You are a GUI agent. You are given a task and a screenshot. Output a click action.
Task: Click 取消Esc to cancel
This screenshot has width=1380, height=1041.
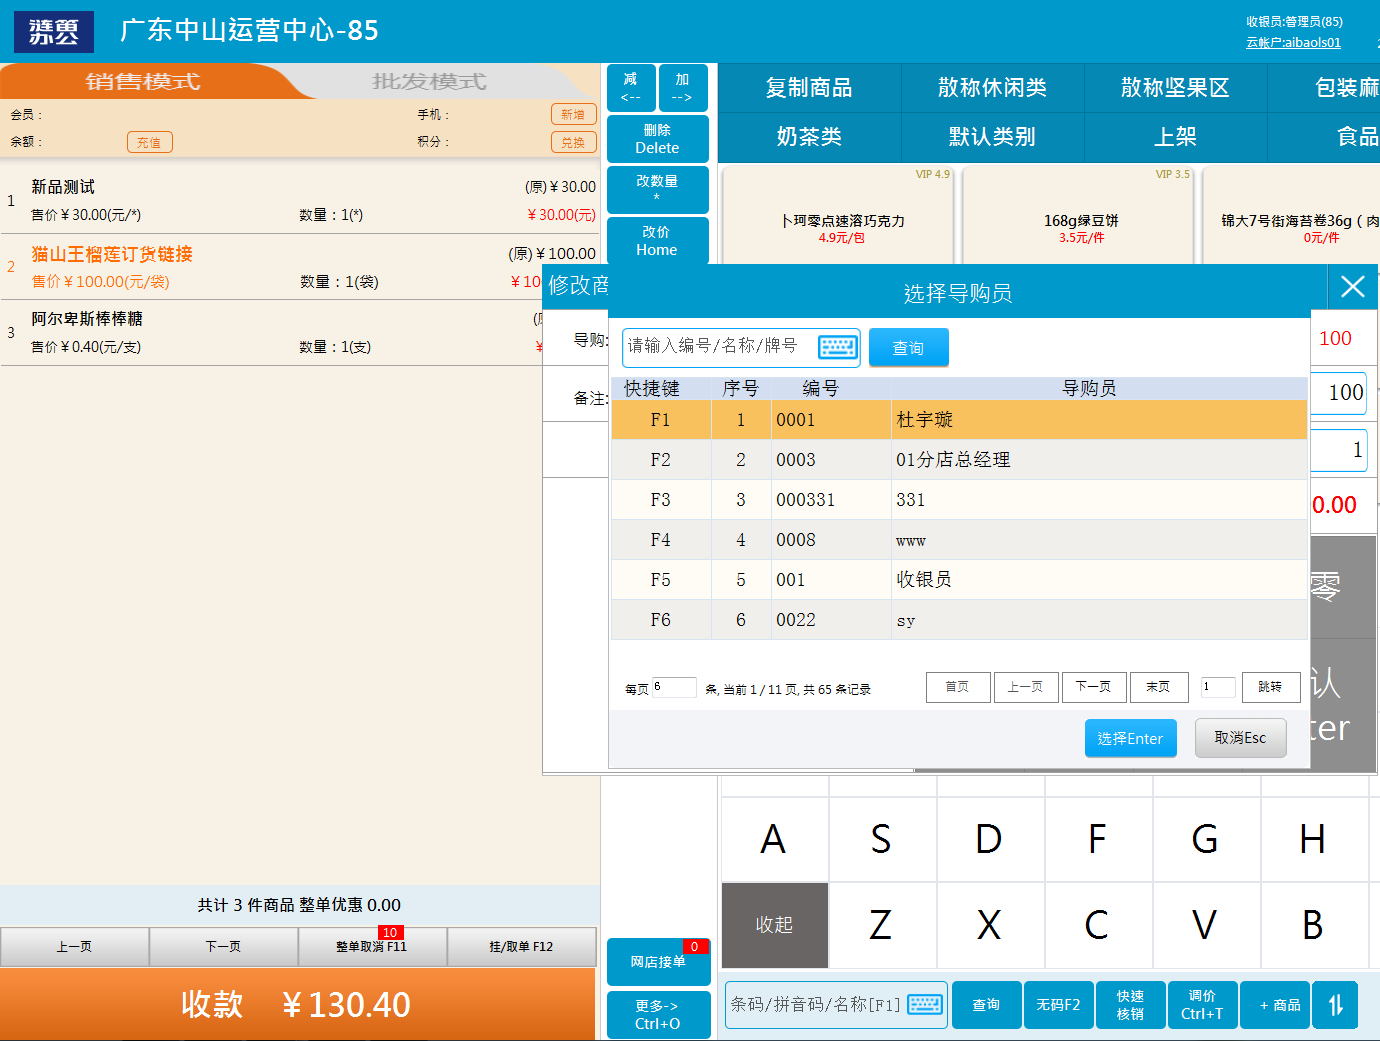(x=1240, y=738)
